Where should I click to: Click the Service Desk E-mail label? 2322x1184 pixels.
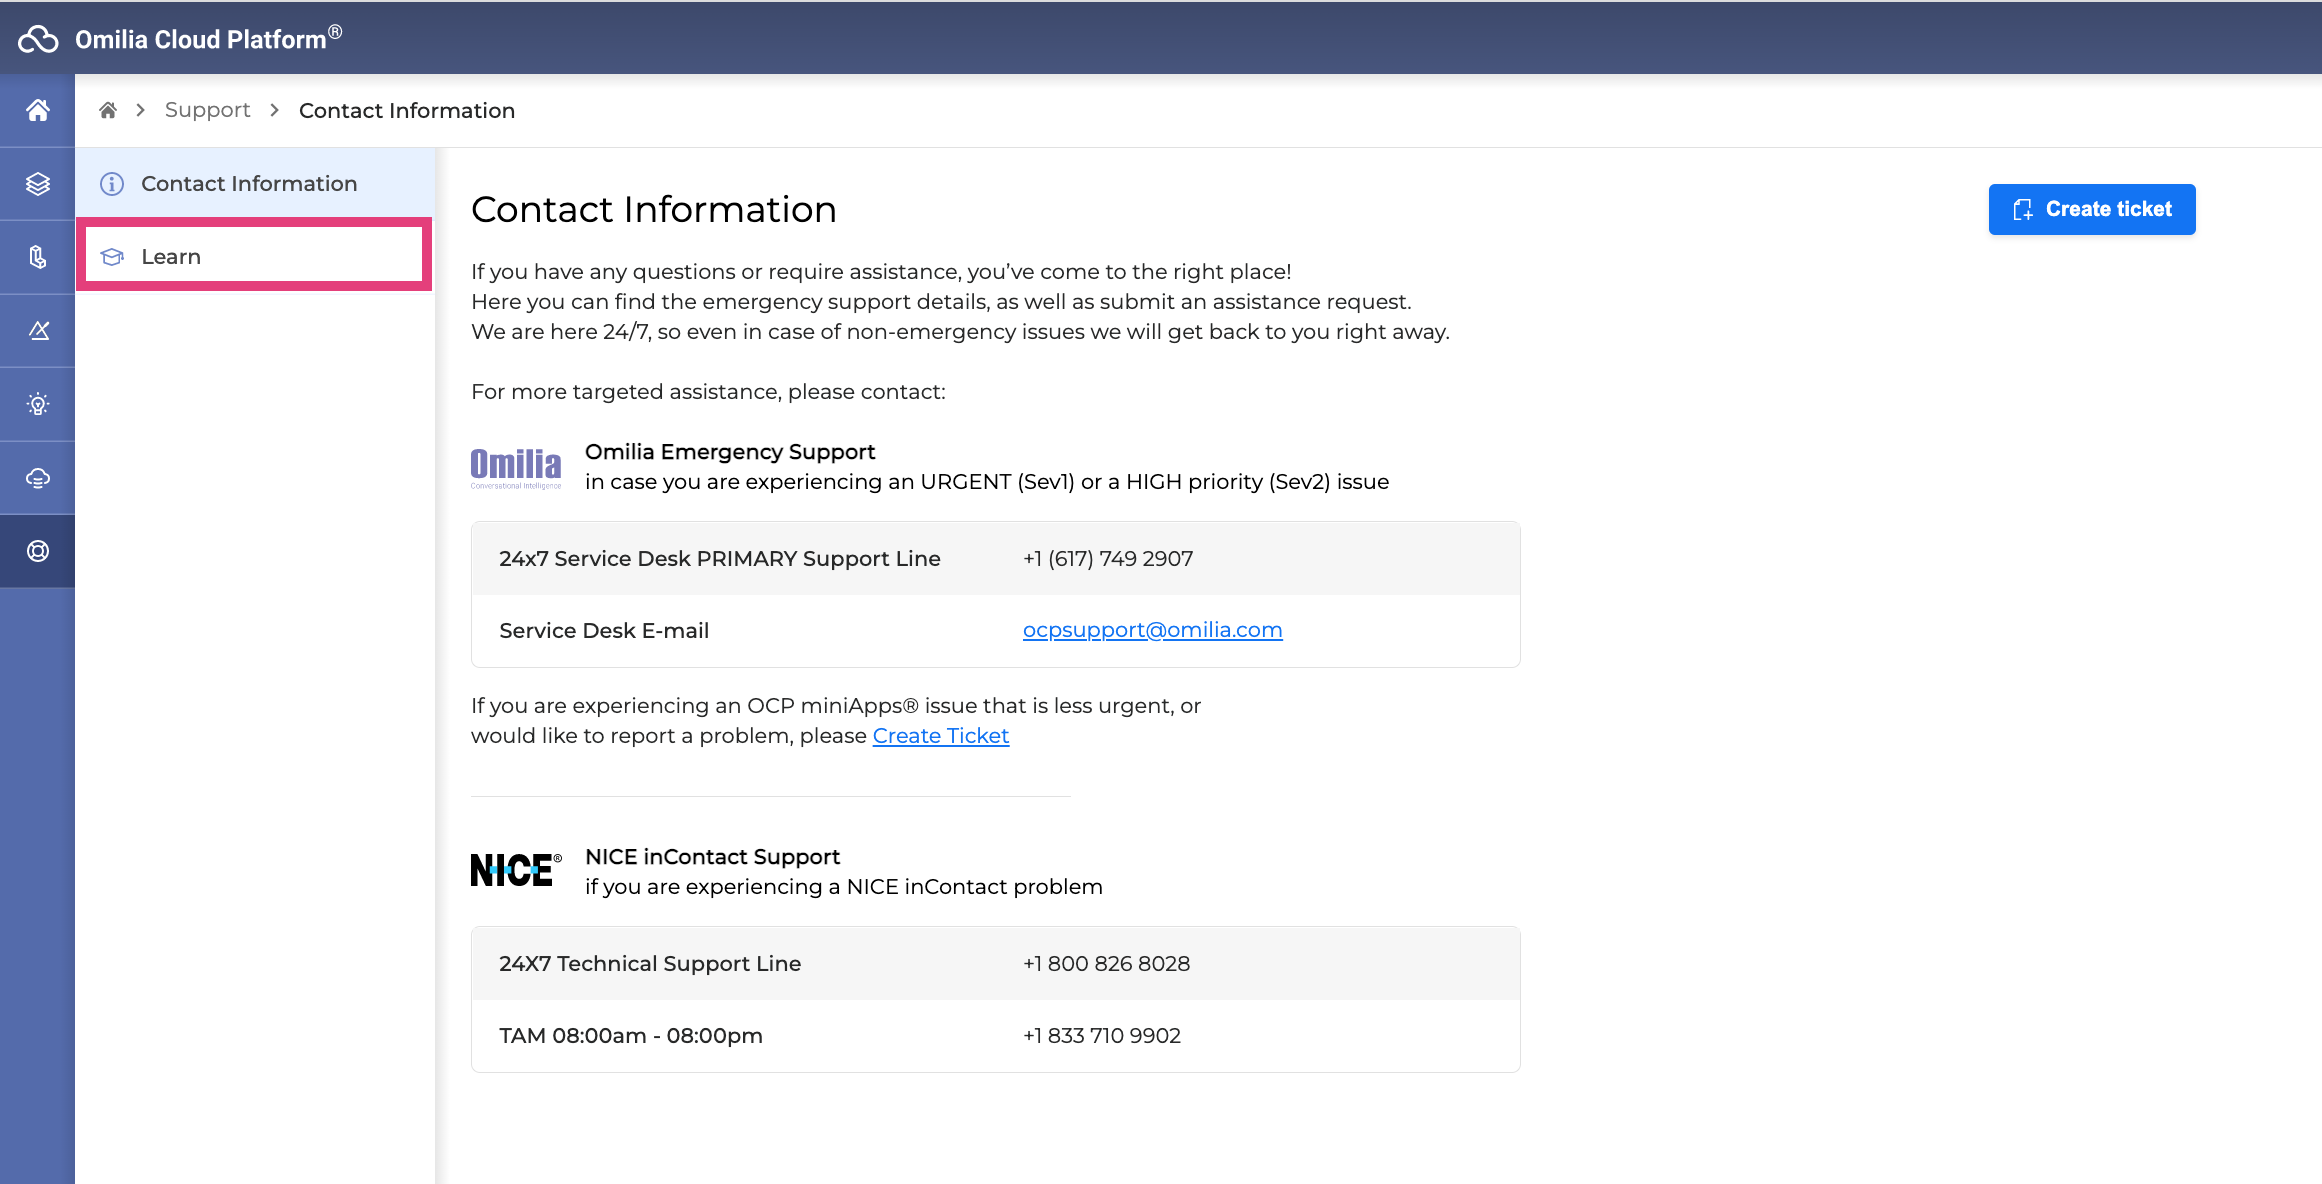point(604,631)
